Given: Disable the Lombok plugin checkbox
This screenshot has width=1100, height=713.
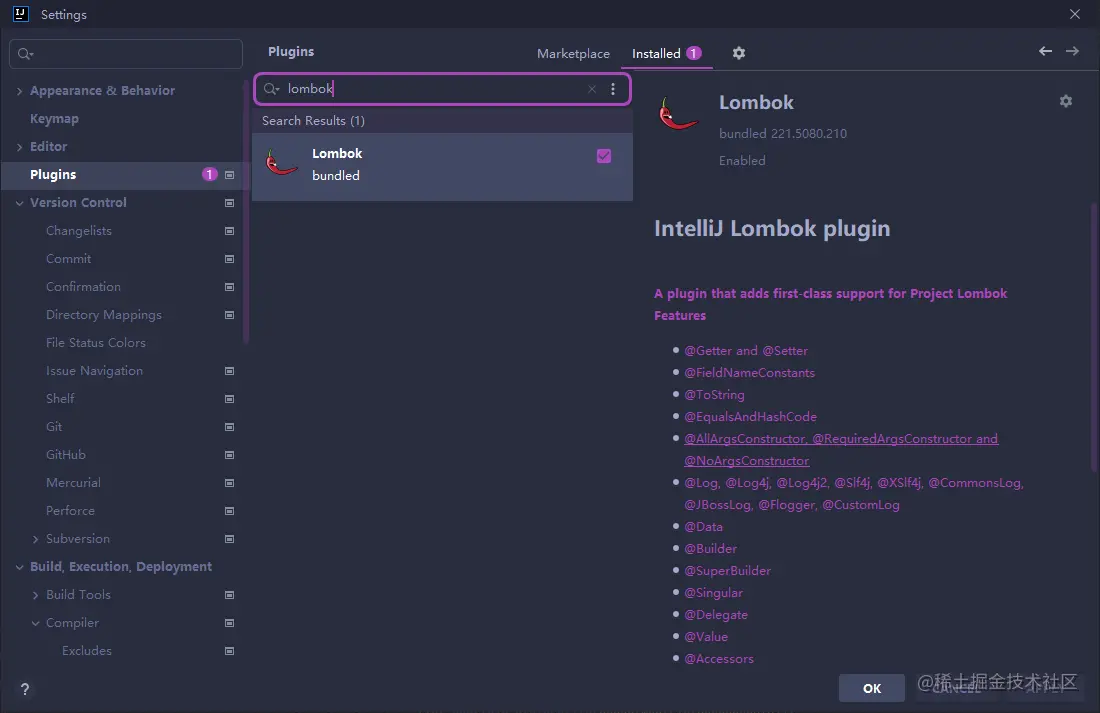Looking at the screenshot, I should (x=604, y=156).
